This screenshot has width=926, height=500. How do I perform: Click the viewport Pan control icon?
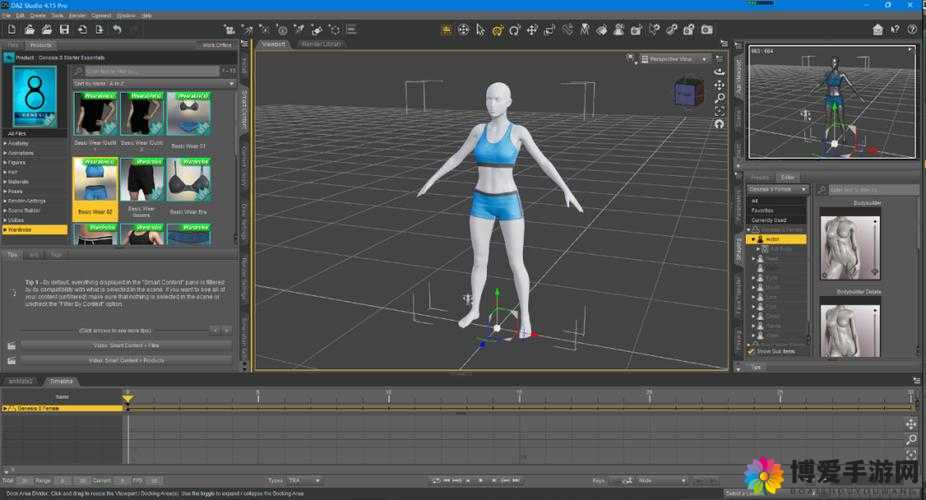719,85
